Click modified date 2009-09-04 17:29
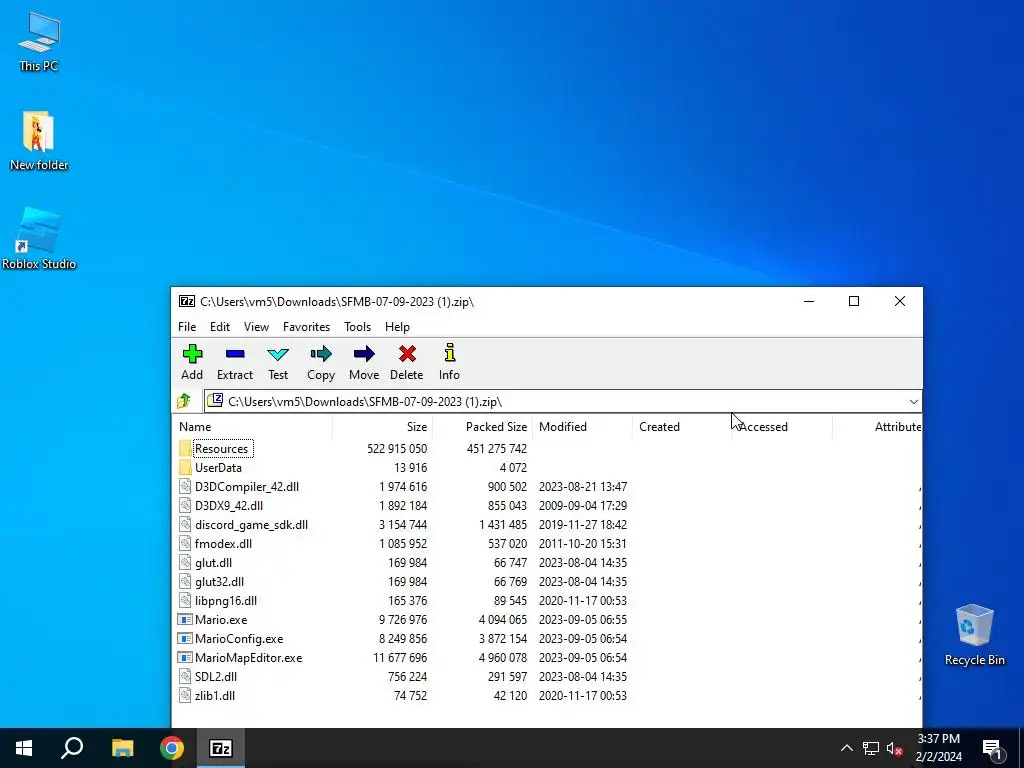The image size is (1024, 768). [583, 505]
